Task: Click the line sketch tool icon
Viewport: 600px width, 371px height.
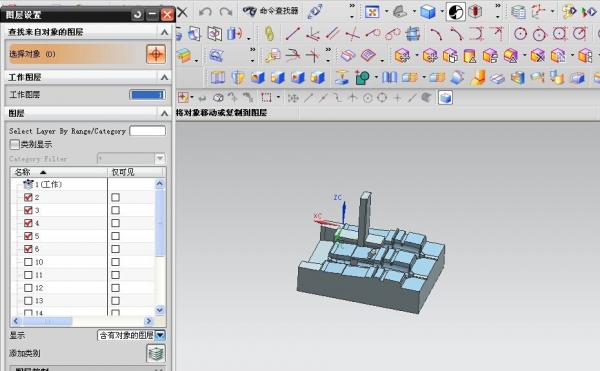Action: click(x=293, y=34)
